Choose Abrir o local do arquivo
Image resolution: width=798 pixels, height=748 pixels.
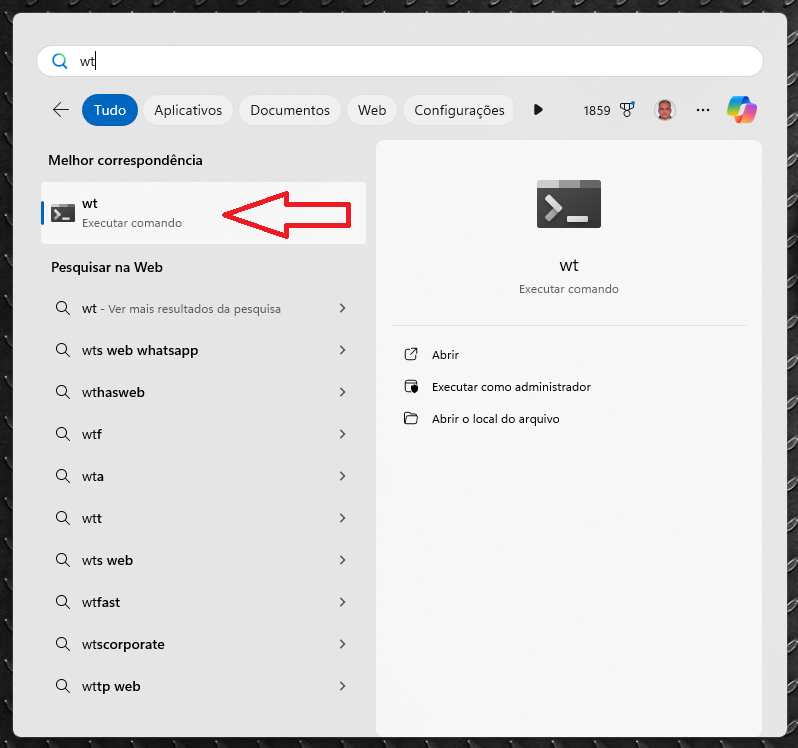pos(495,419)
